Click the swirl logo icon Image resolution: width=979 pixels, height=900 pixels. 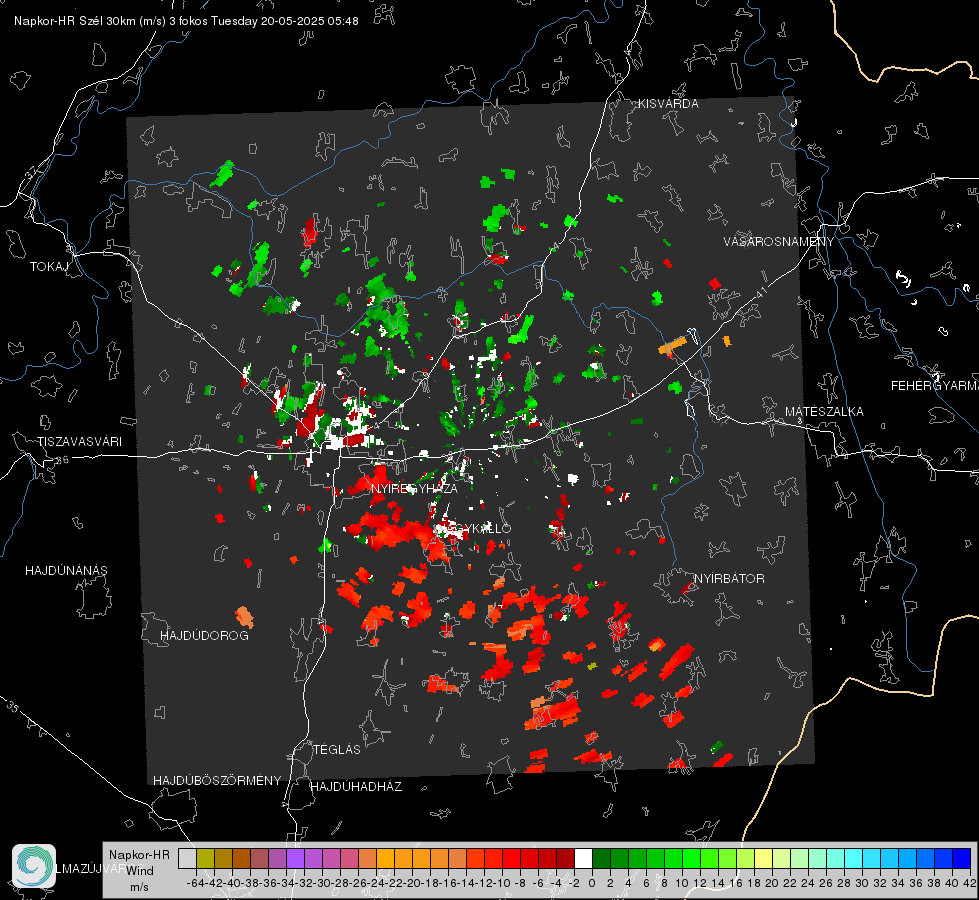34,866
